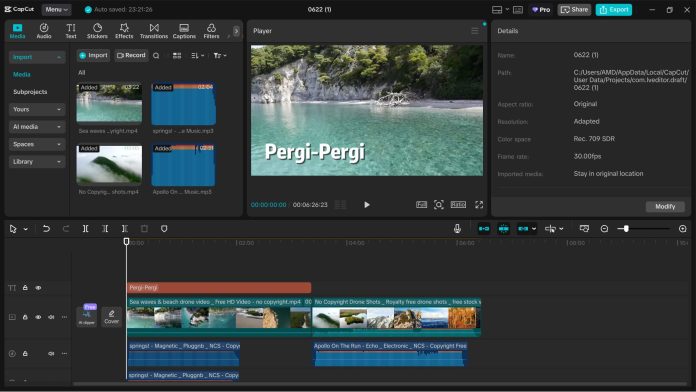This screenshot has height=392, width=696.
Task: Open the Player panel menu icon
Action: [475, 31]
